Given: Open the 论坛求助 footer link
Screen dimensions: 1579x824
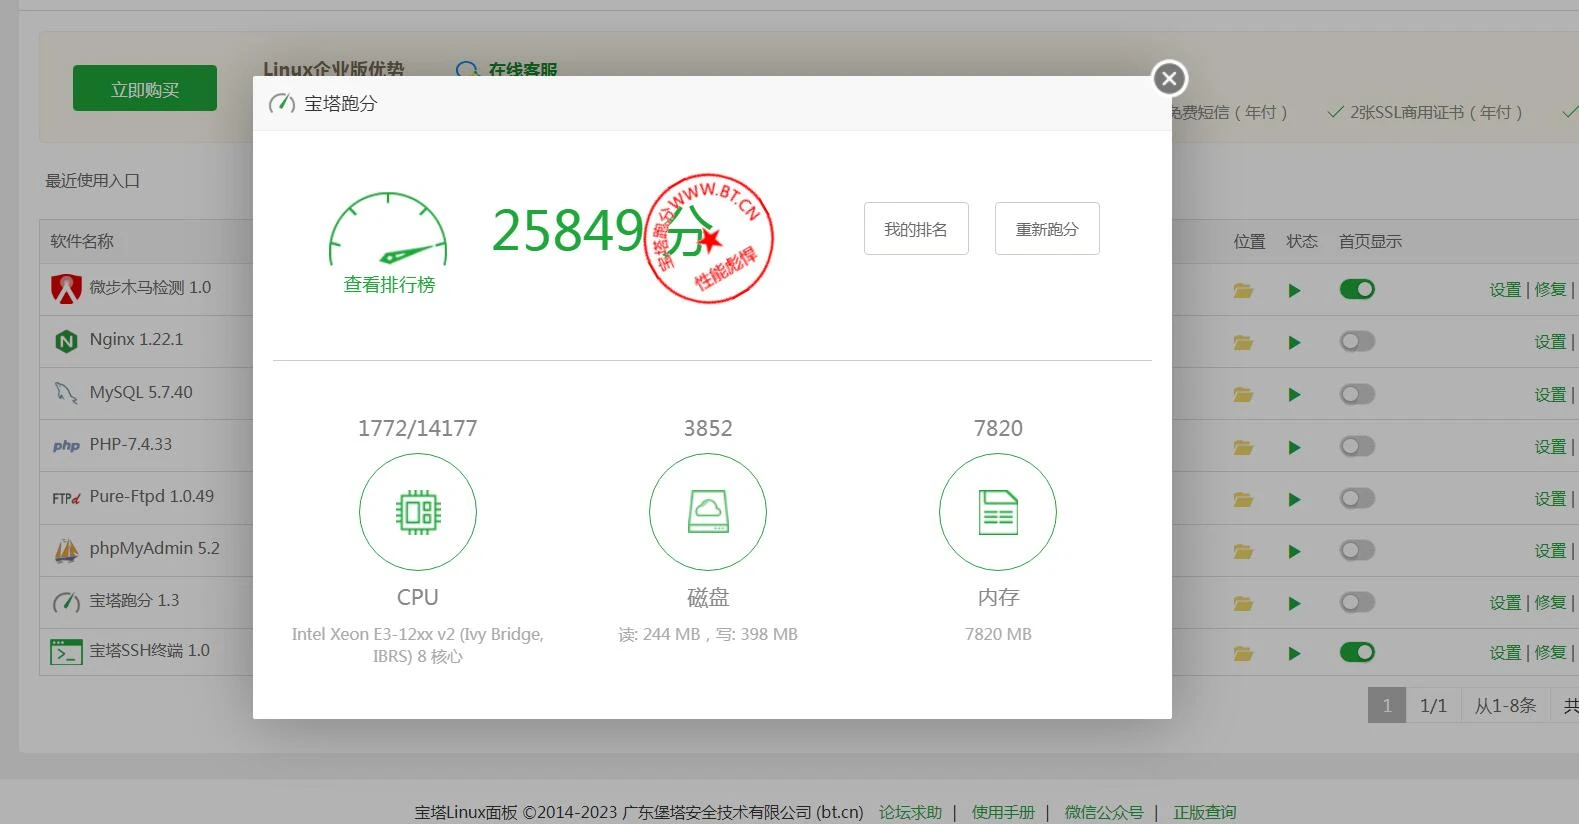Looking at the screenshot, I should [x=910, y=812].
